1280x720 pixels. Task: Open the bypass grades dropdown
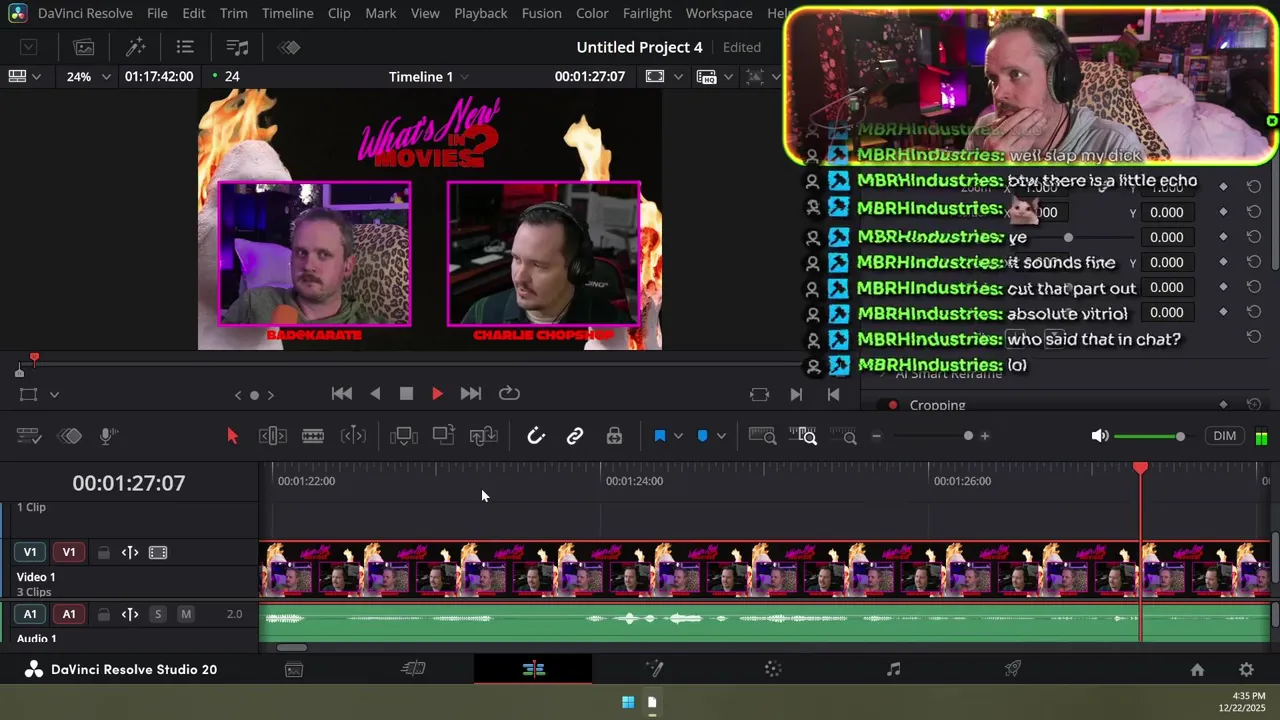point(775,76)
